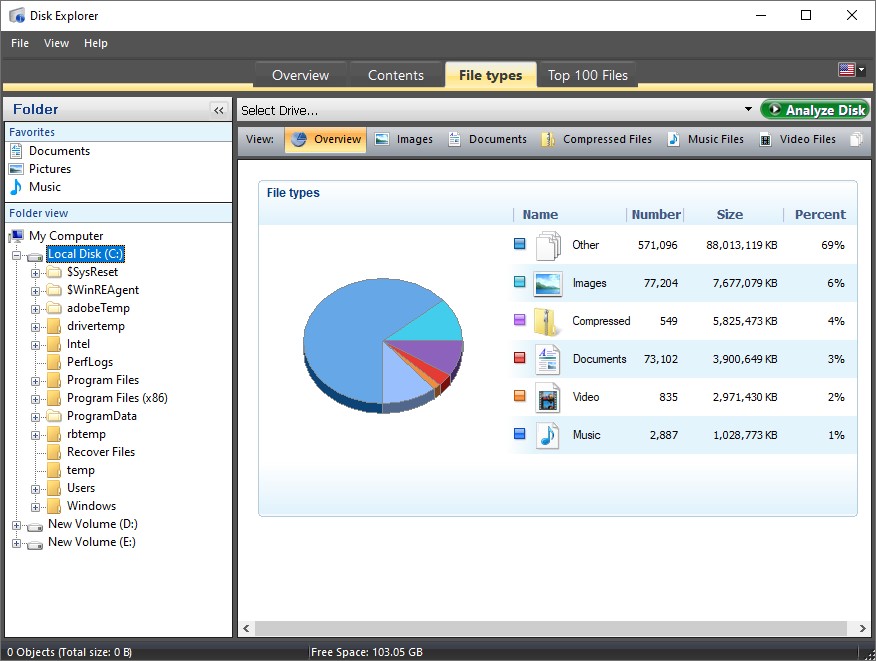Viewport: 876px width, 661px height.
Task: Toggle the checkbox beside the Other category
Action: coord(521,243)
